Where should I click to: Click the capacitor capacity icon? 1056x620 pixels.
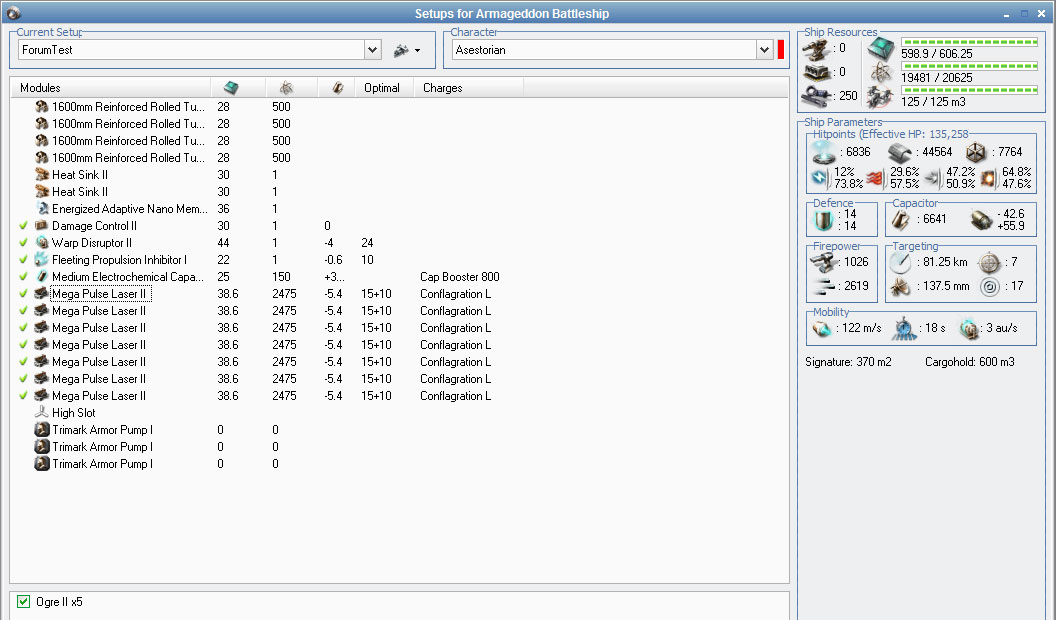901,220
